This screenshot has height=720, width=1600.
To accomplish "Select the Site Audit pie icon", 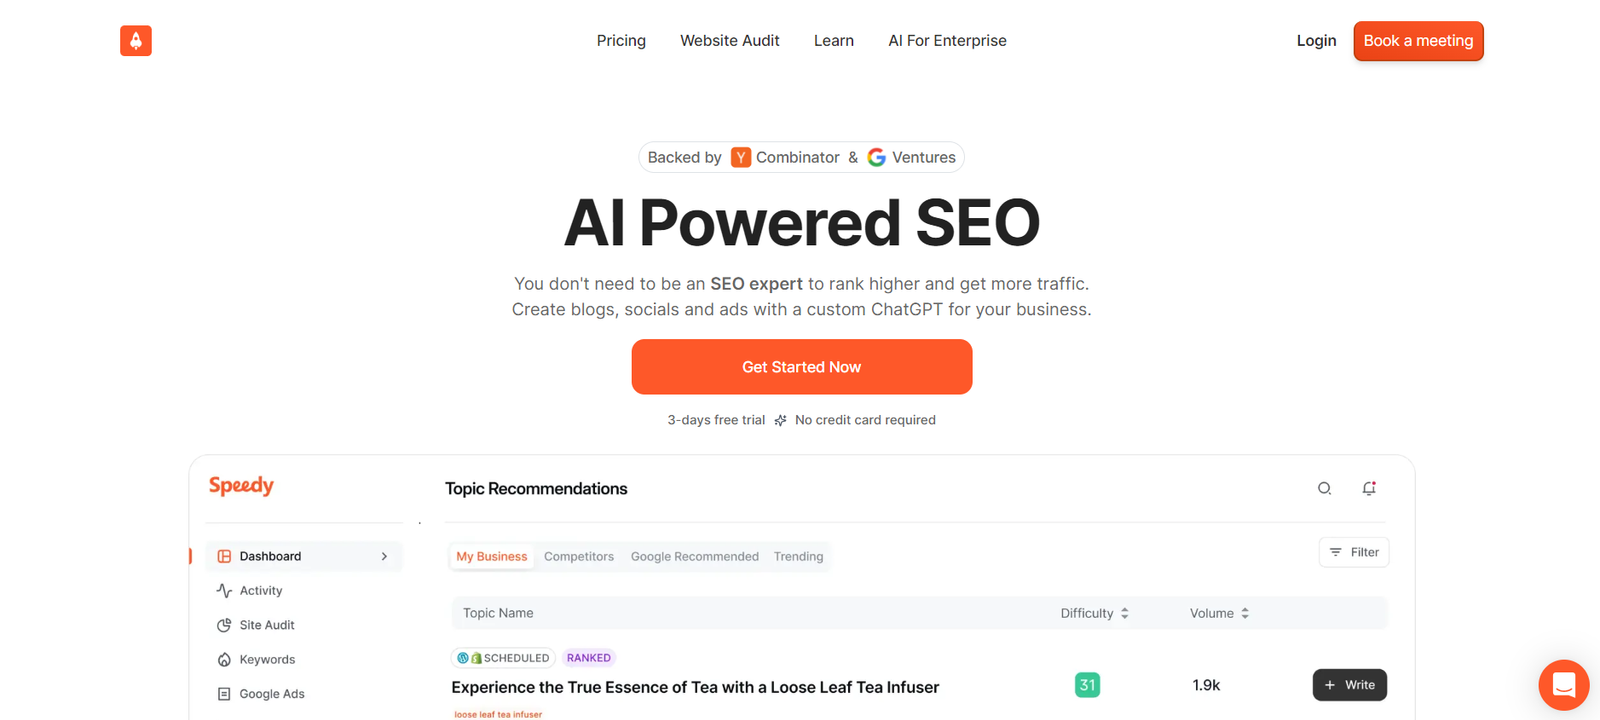I will tap(224, 625).
